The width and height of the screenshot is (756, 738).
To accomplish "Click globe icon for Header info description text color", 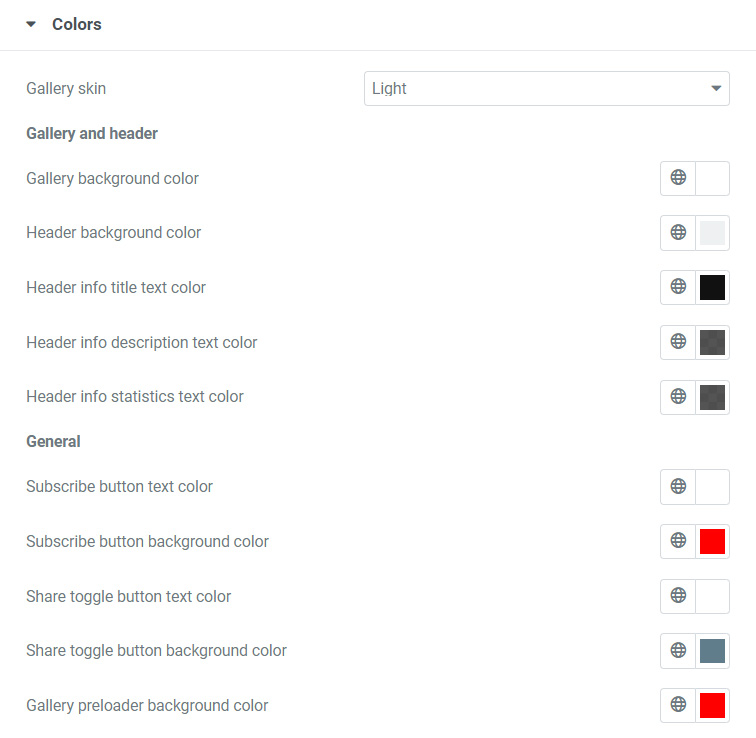I will click(x=678, y=342).
